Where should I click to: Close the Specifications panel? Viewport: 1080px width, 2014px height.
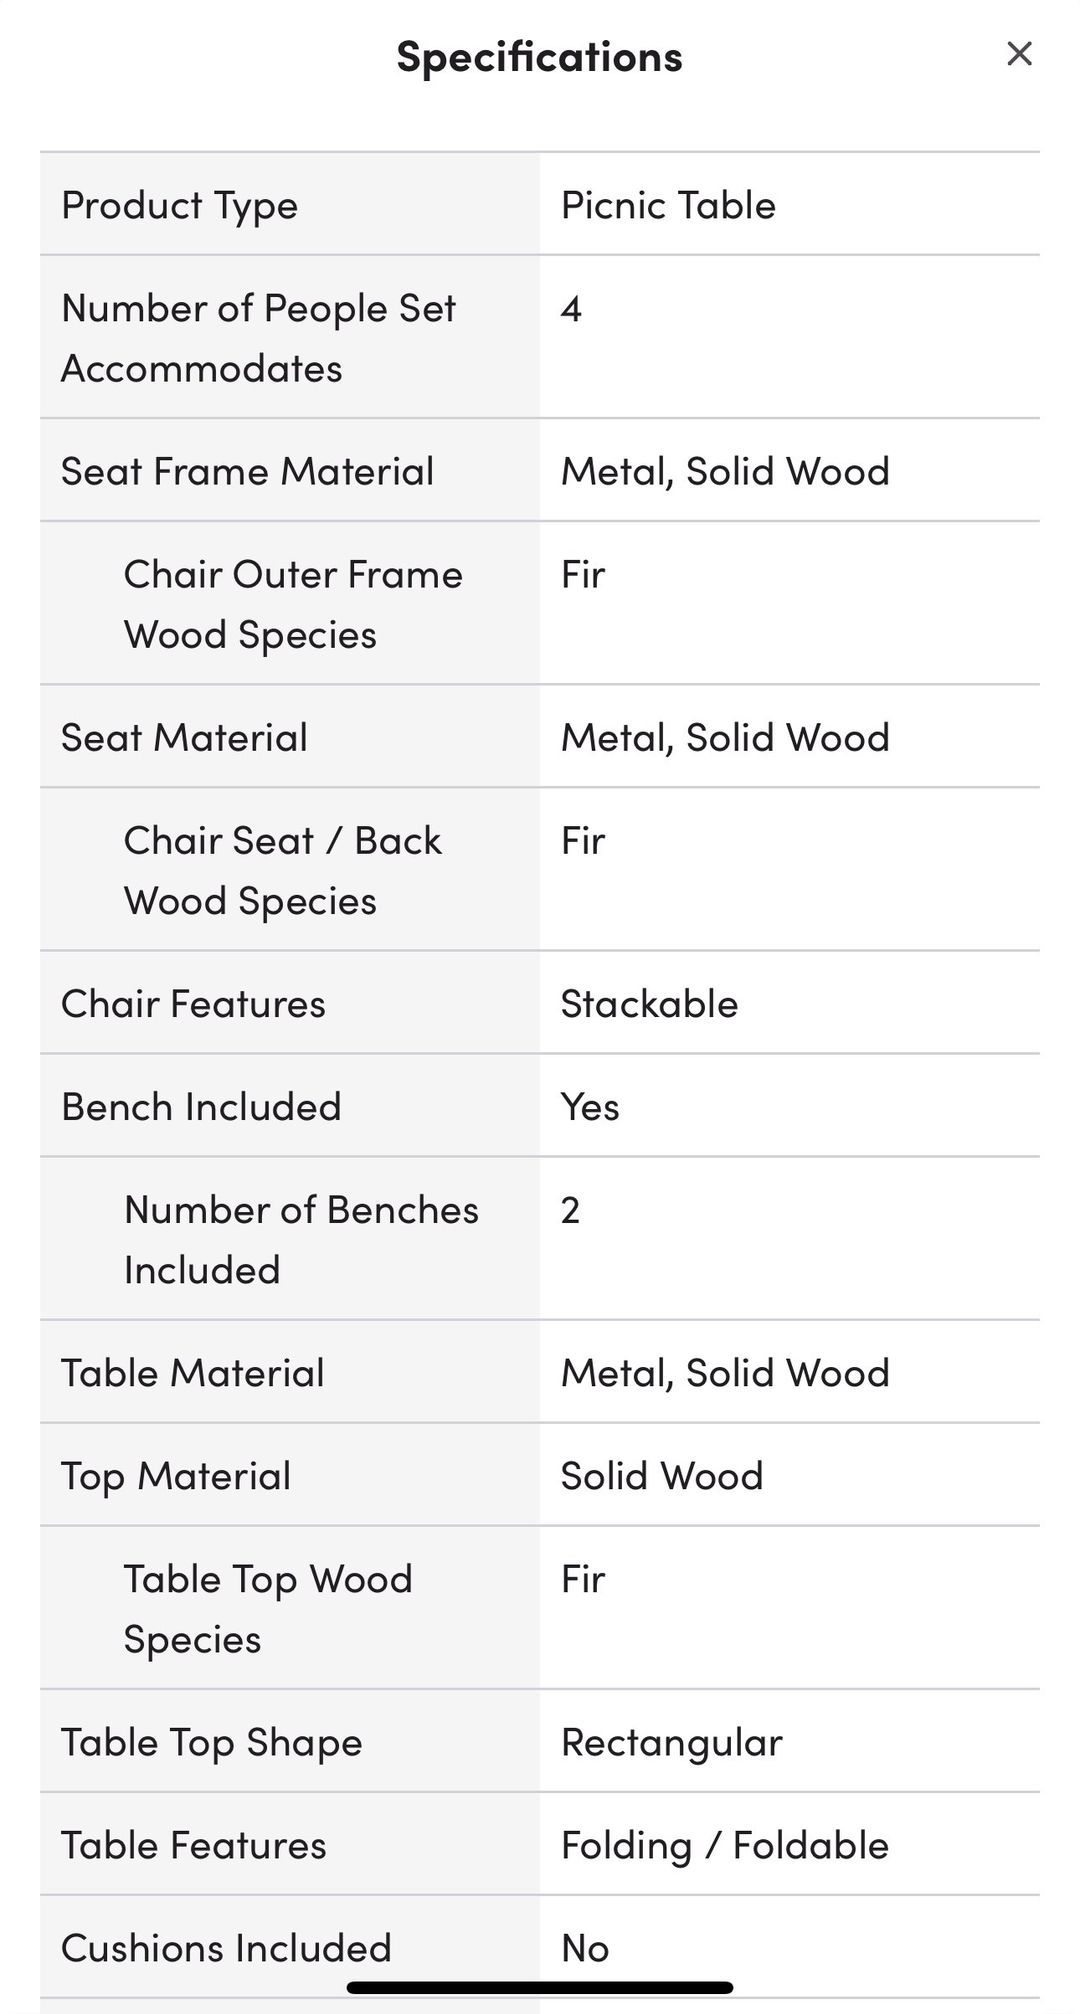(x=1019, y=54)
